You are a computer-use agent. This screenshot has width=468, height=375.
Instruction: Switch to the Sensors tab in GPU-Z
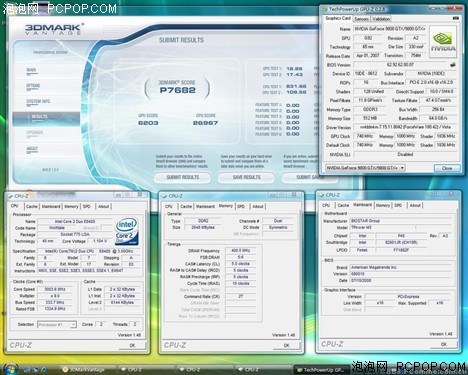pyautogui.click(x=362, y=19)
